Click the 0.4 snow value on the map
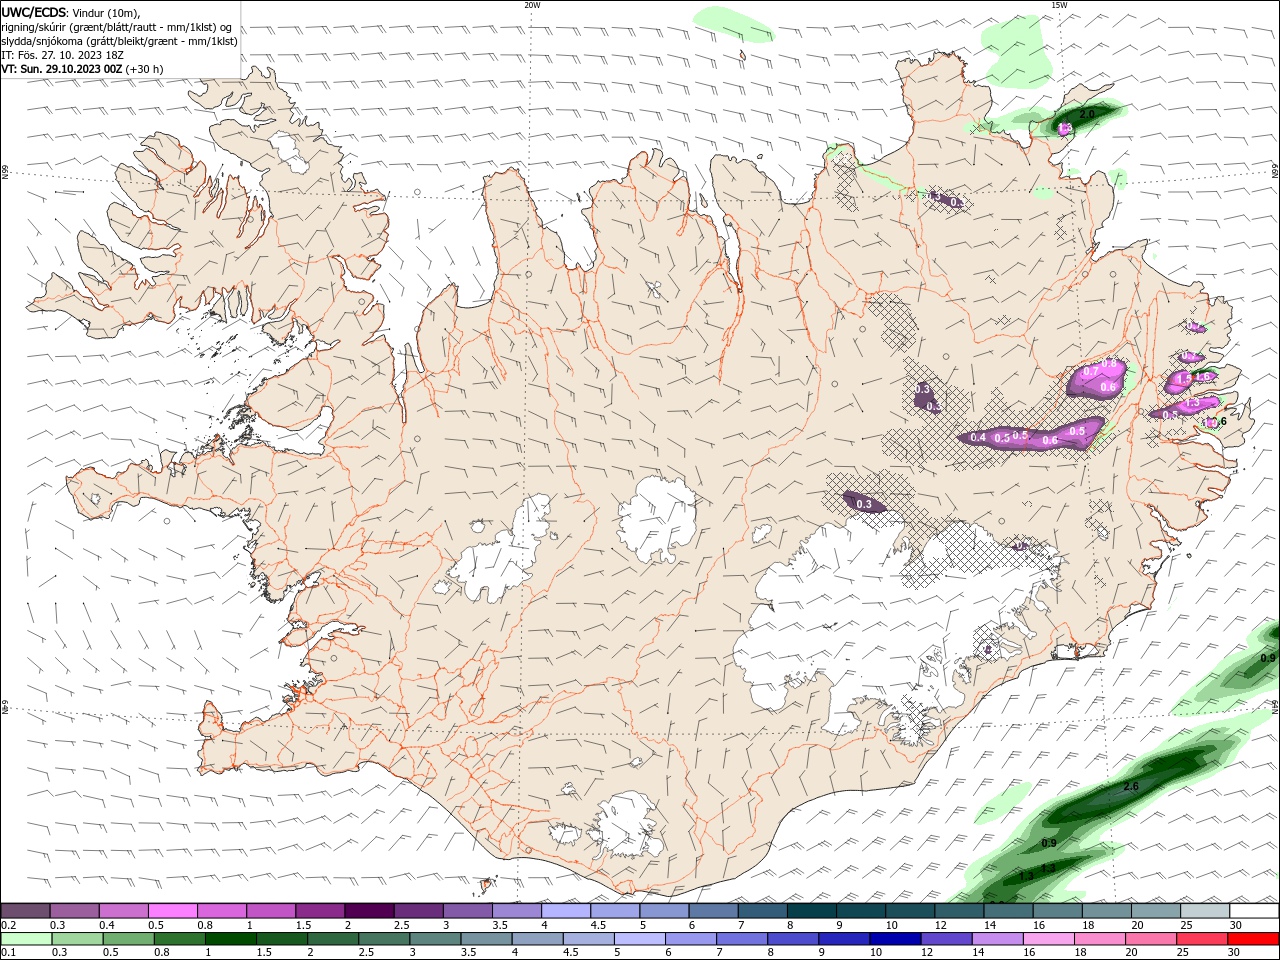Screen dimensions: 1280x960 pos(978,437)
